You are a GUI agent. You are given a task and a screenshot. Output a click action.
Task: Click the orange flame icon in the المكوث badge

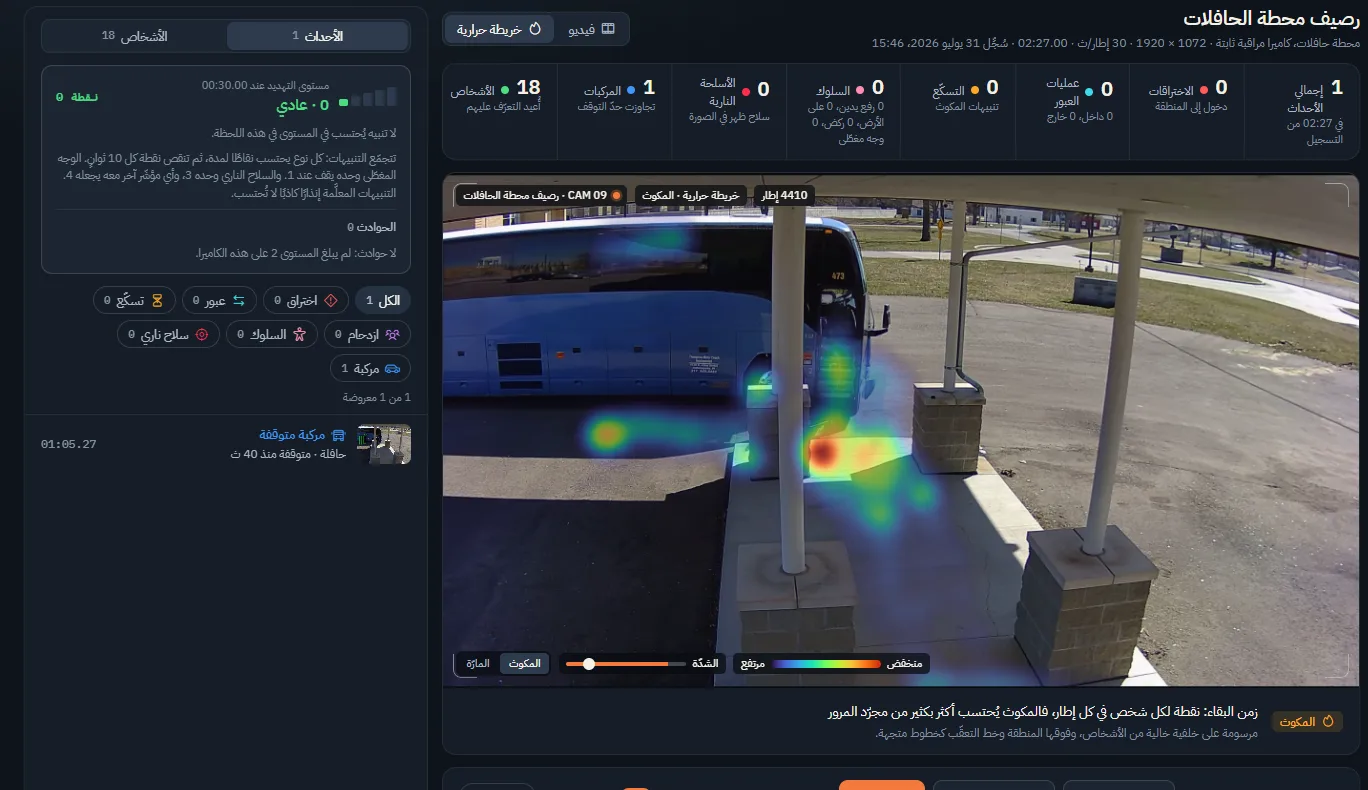[x=1328, y=721]
